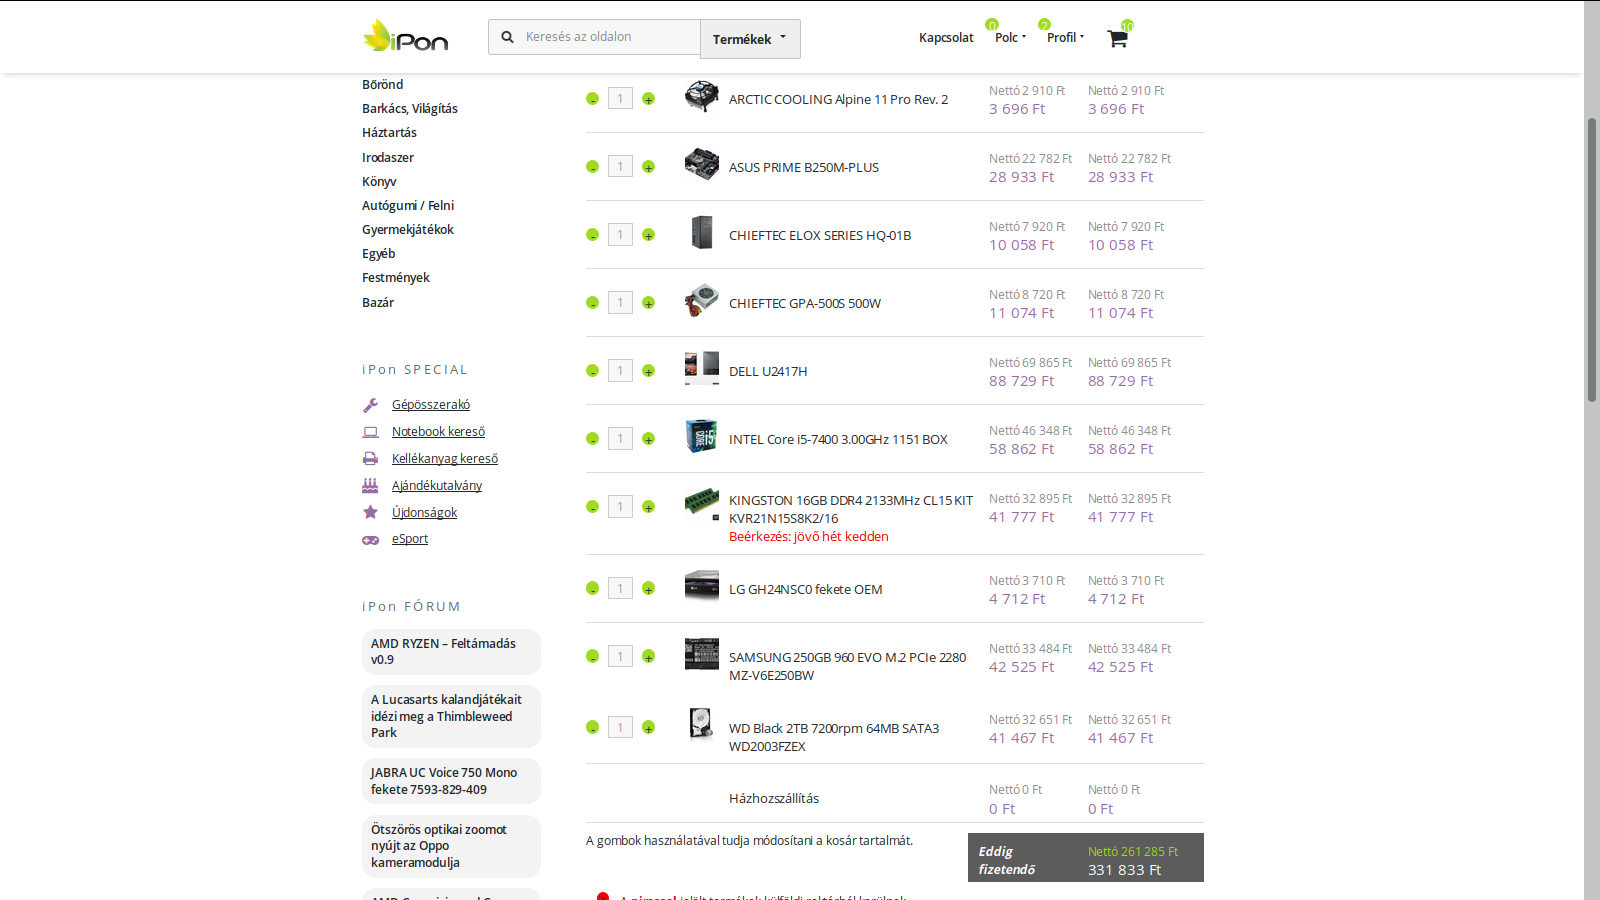Click the Kellékanyag kereső printer icon
The height and width of the screenshot is (900, 1600).
pos(370,459)
